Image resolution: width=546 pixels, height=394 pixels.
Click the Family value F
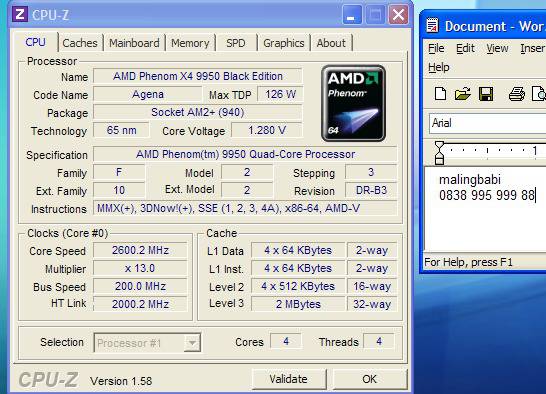[x=119, y=172]
